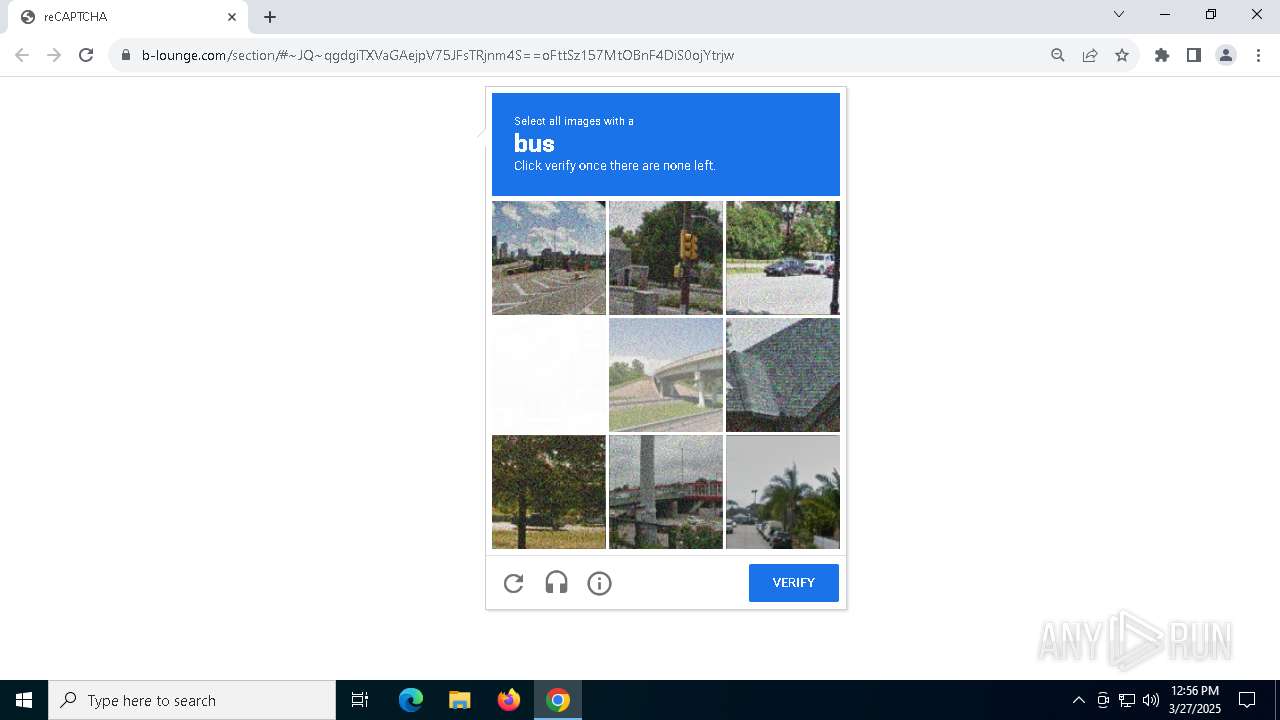Select the parked cars under trees tile

783,258
